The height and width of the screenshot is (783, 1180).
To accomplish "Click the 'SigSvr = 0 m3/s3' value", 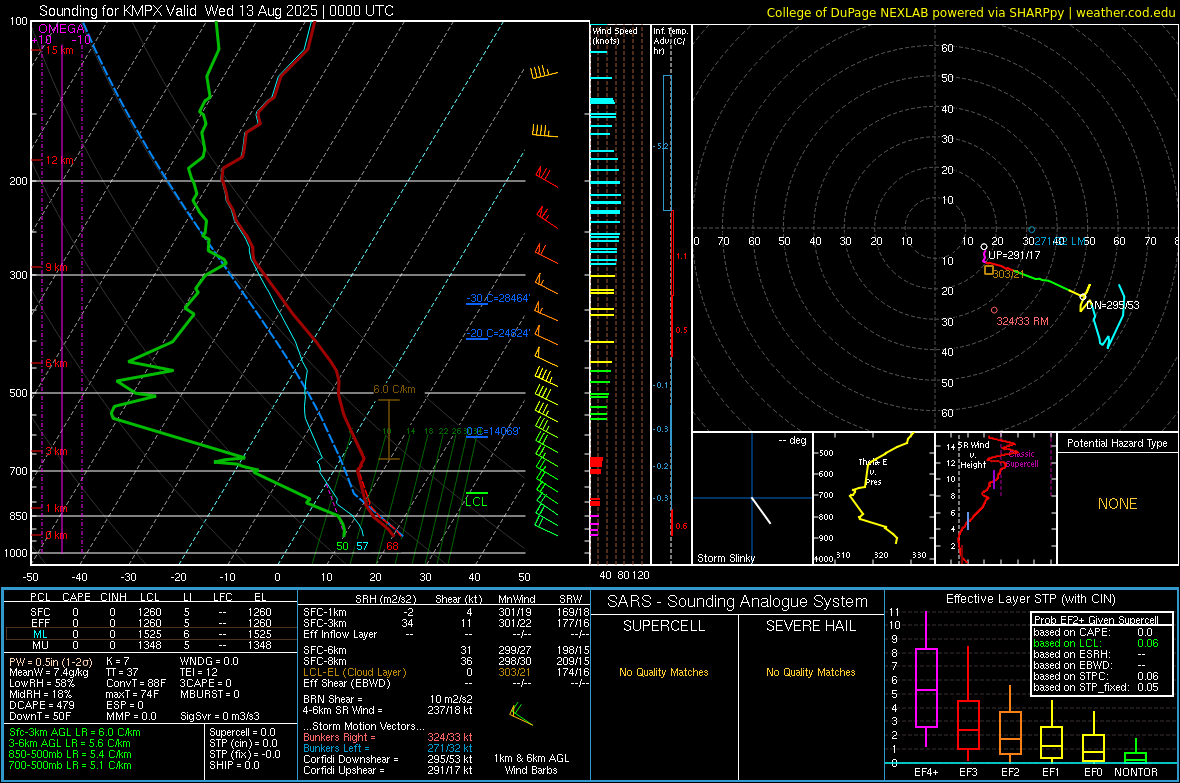I will [x=220, y=716].
